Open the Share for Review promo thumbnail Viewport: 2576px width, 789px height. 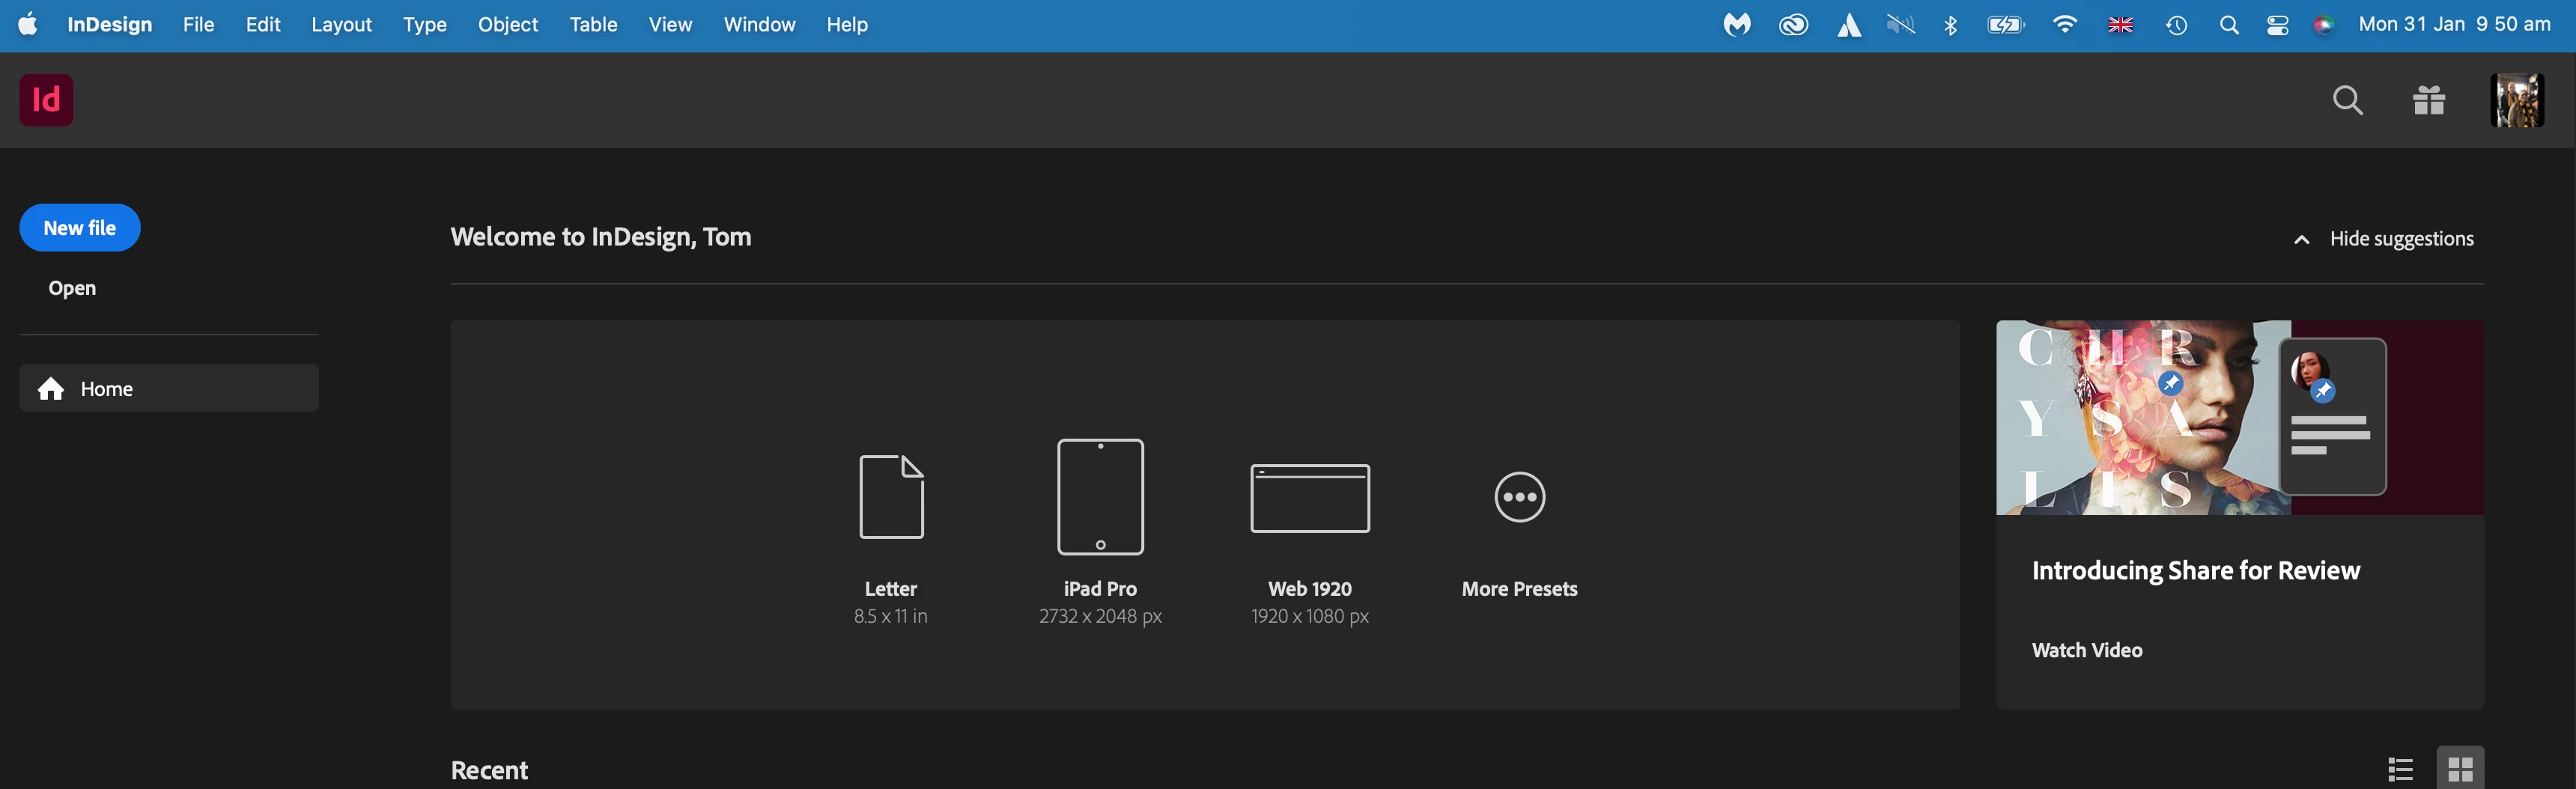pos(2240,418)
